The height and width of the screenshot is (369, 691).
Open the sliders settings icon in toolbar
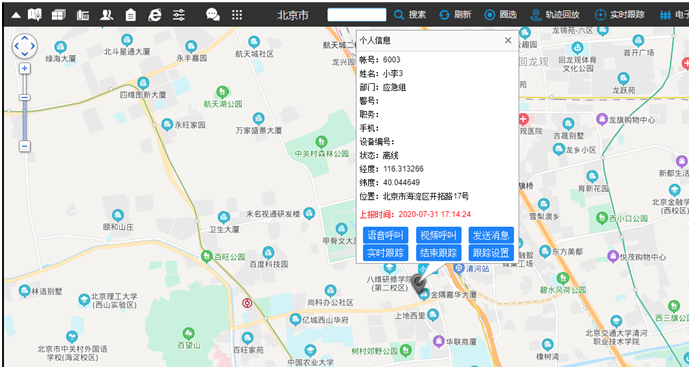point(178,15)
